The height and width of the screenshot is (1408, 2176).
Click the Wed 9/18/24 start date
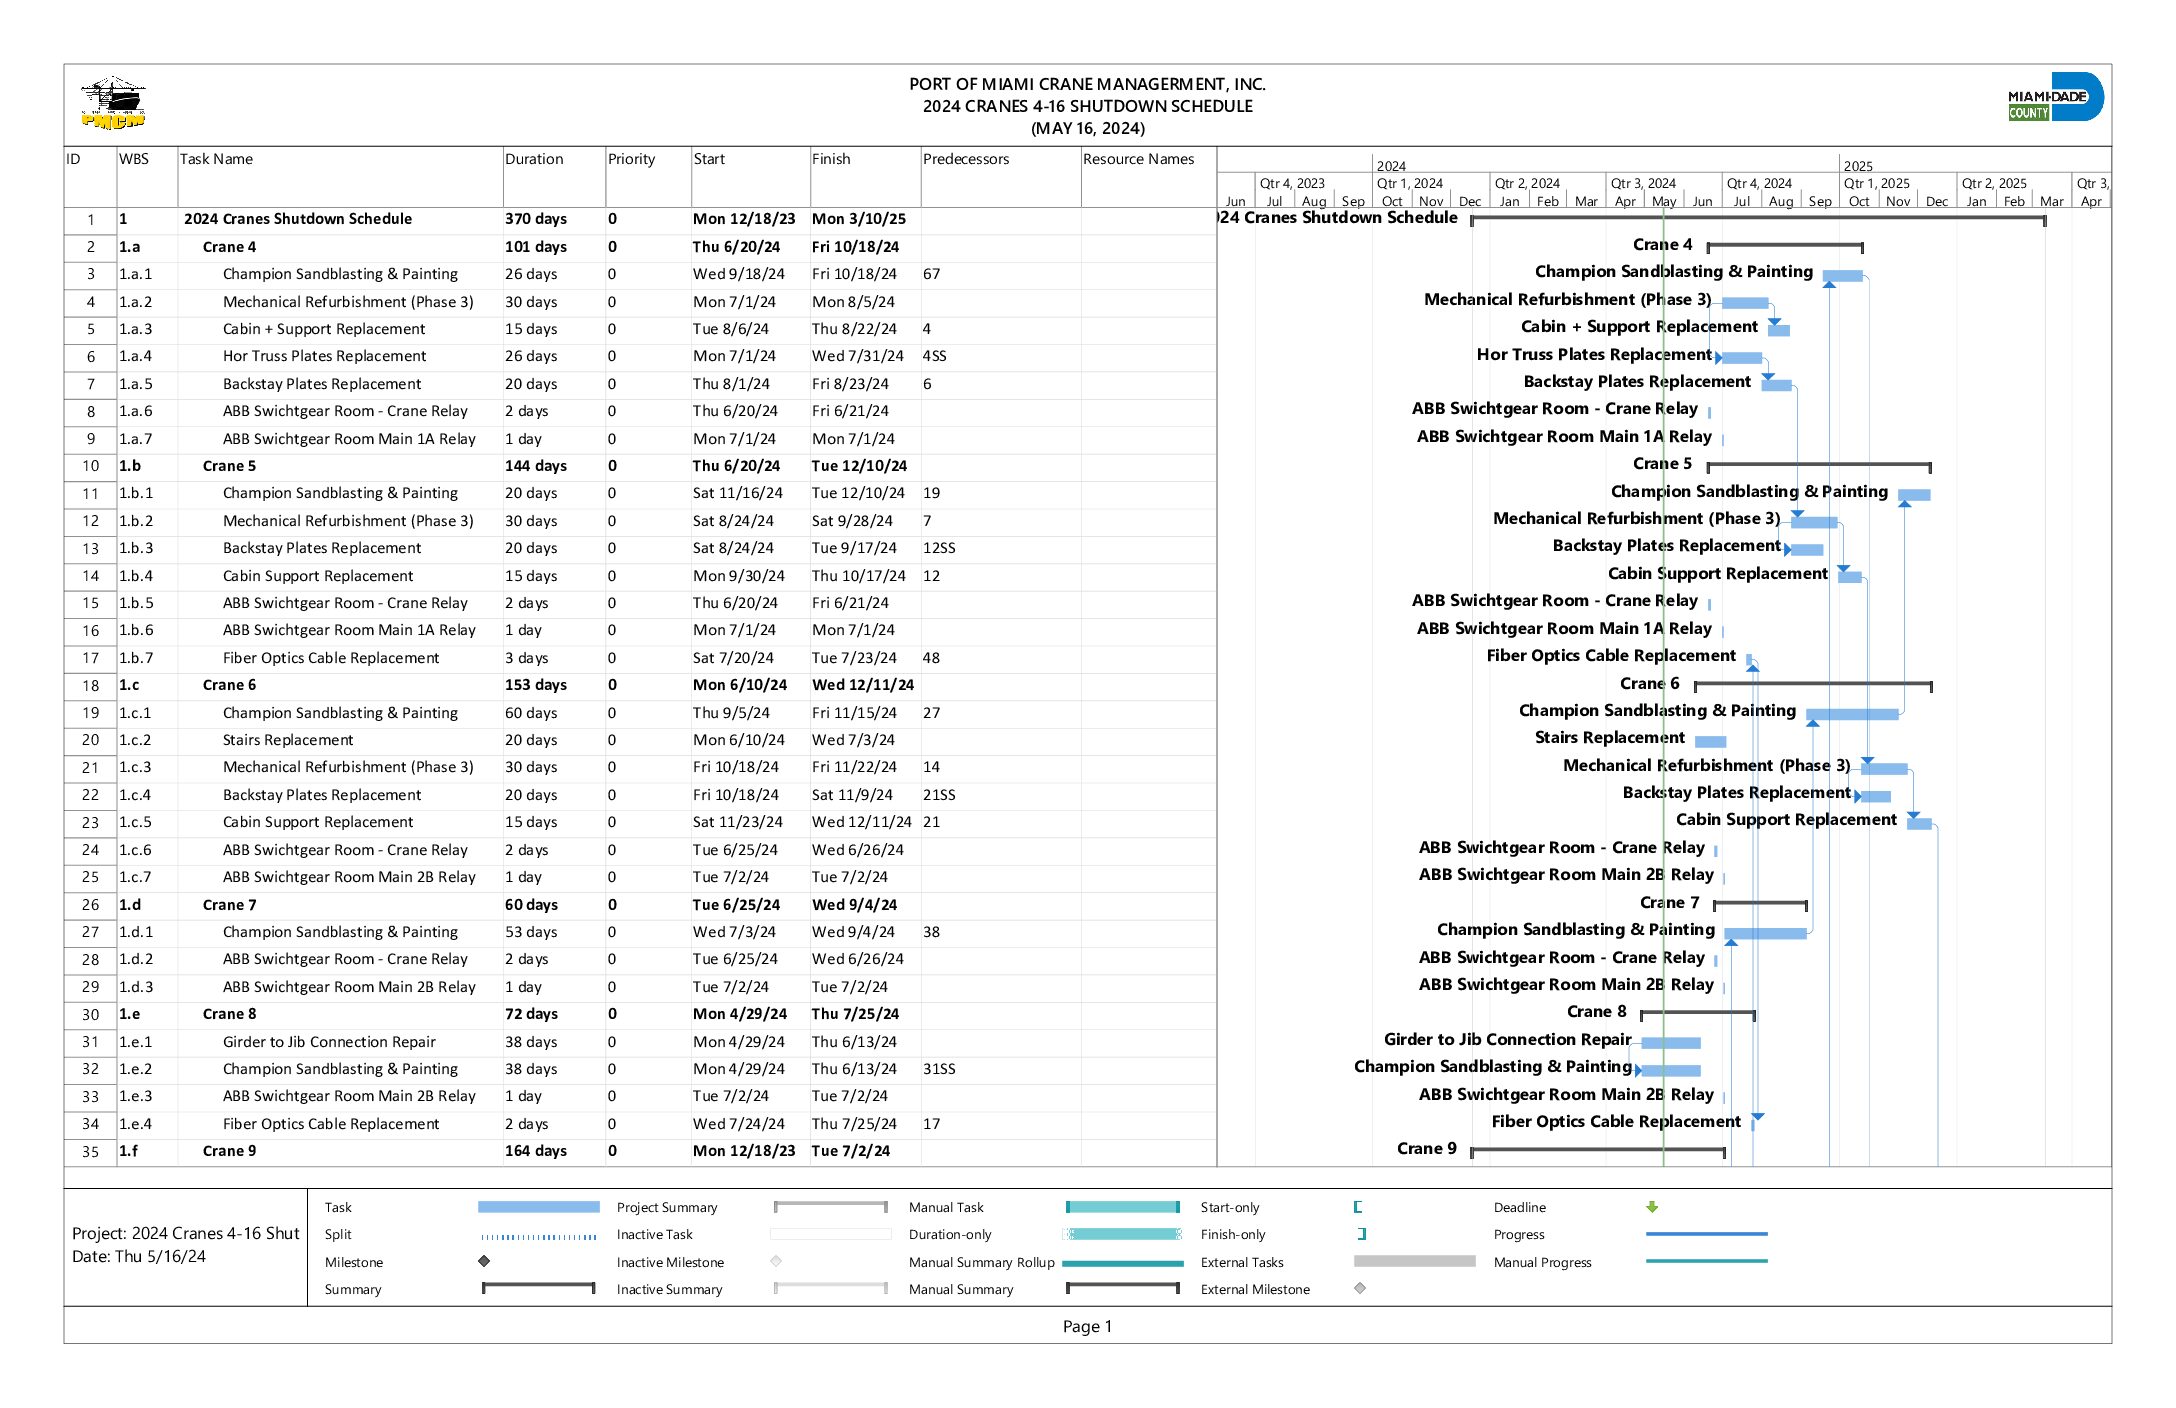(x=739, y=274)
